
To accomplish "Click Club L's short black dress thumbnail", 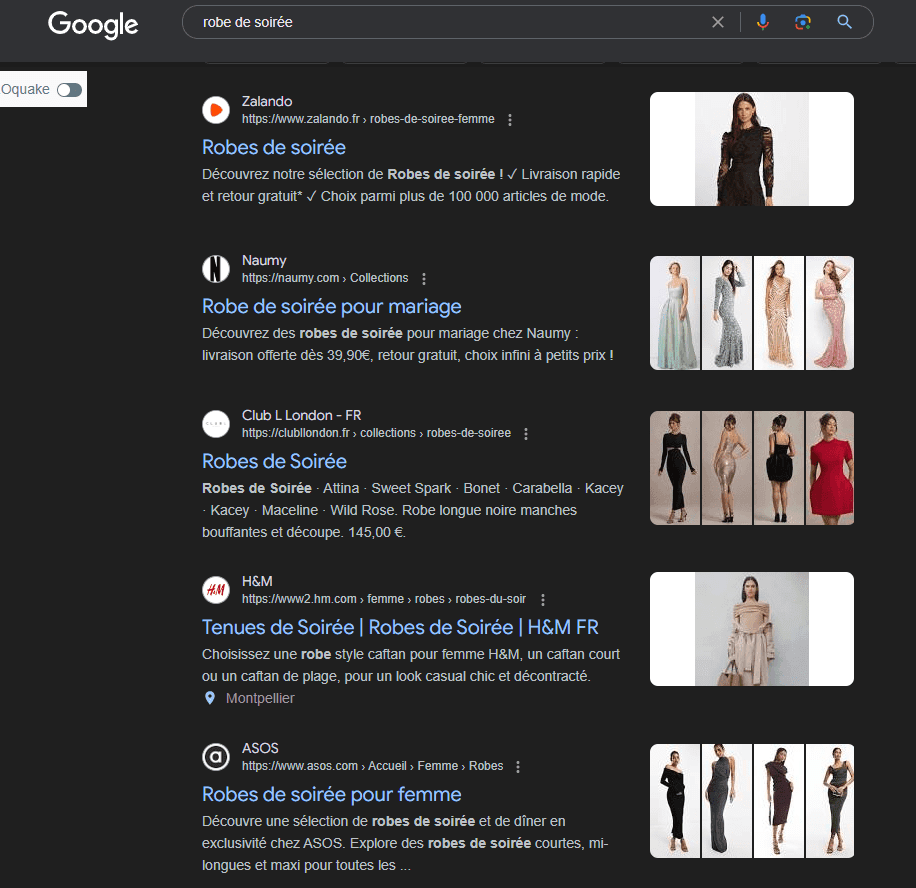I will (779, 468).
